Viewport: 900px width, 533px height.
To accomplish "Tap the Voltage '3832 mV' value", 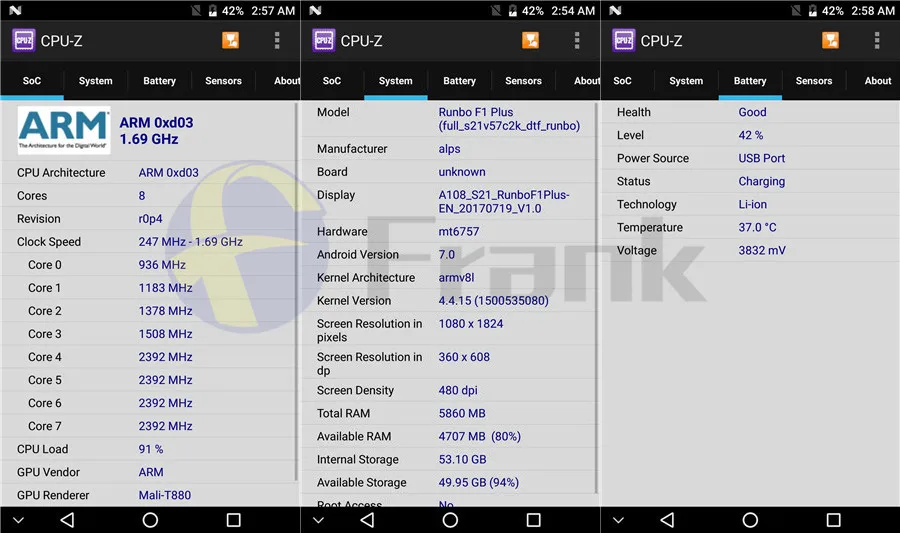I will 762,250.
